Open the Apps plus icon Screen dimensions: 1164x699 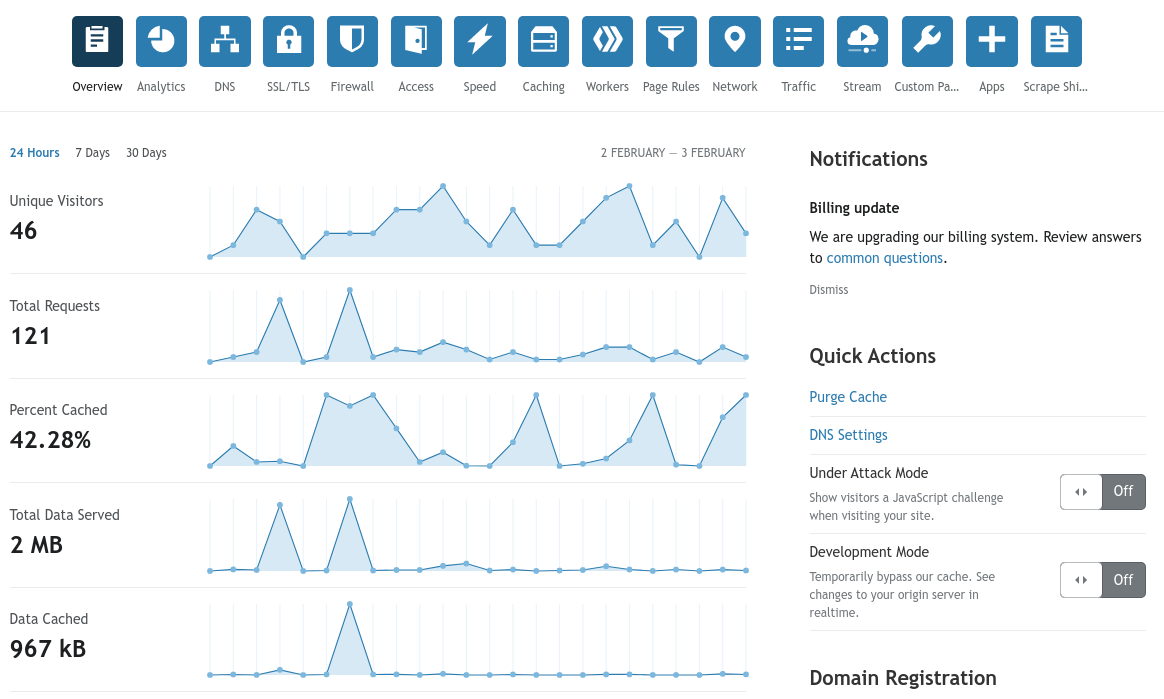pos(992,41)
